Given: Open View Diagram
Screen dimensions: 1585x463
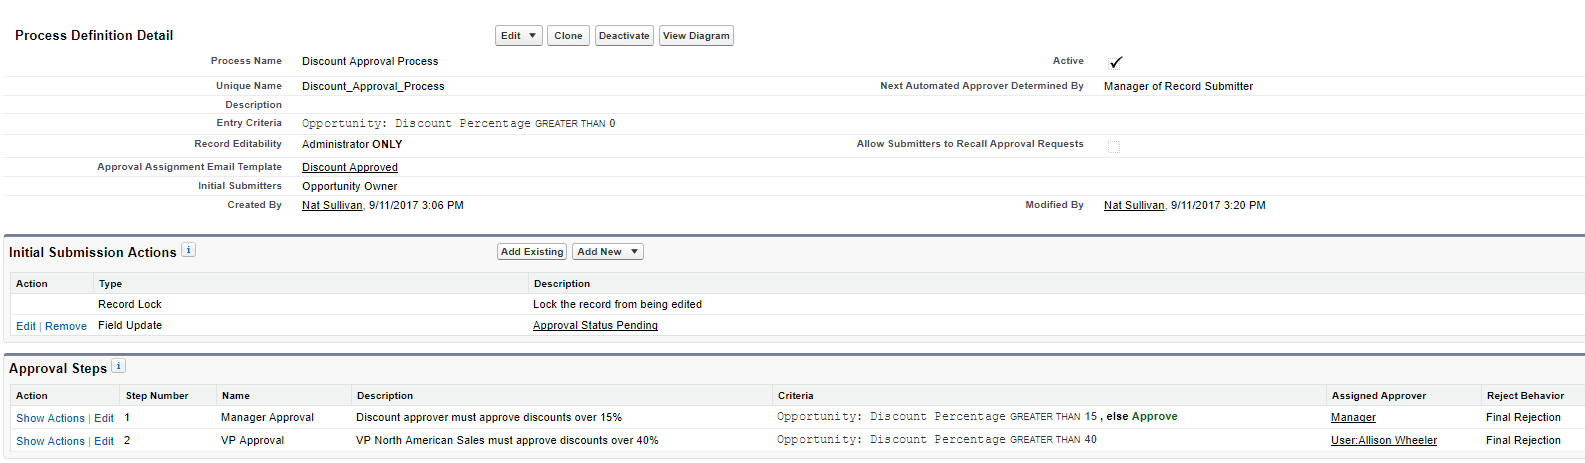Looking at the screenshot, I should 696,36.
